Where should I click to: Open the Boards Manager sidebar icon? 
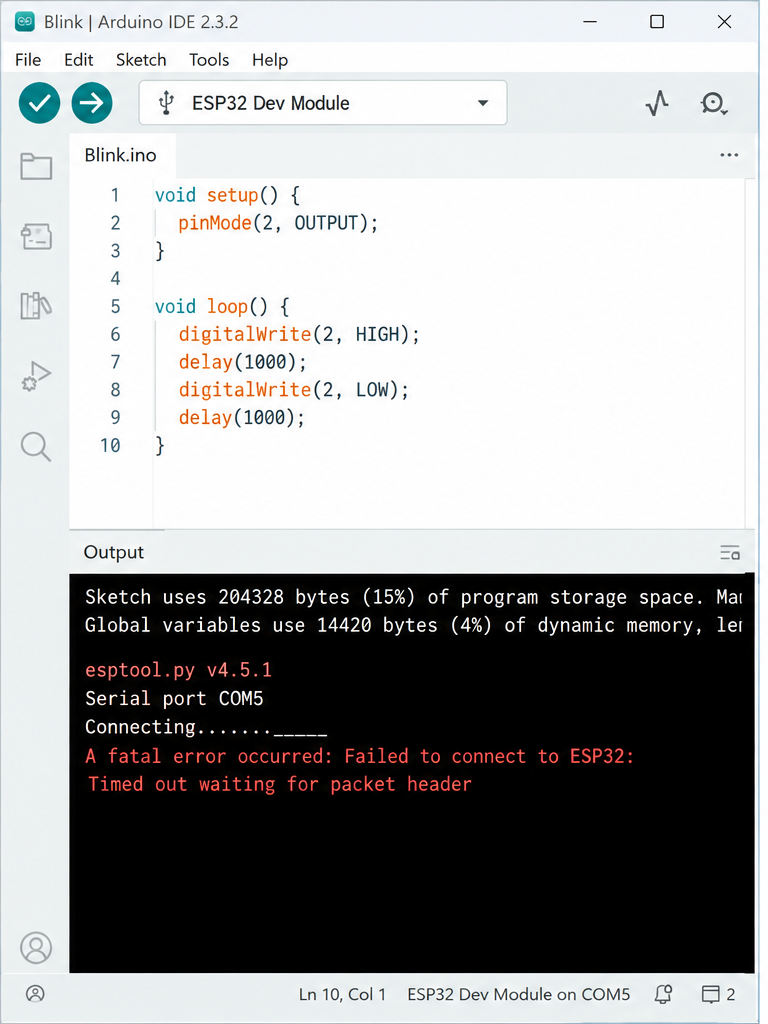point(36,236)
